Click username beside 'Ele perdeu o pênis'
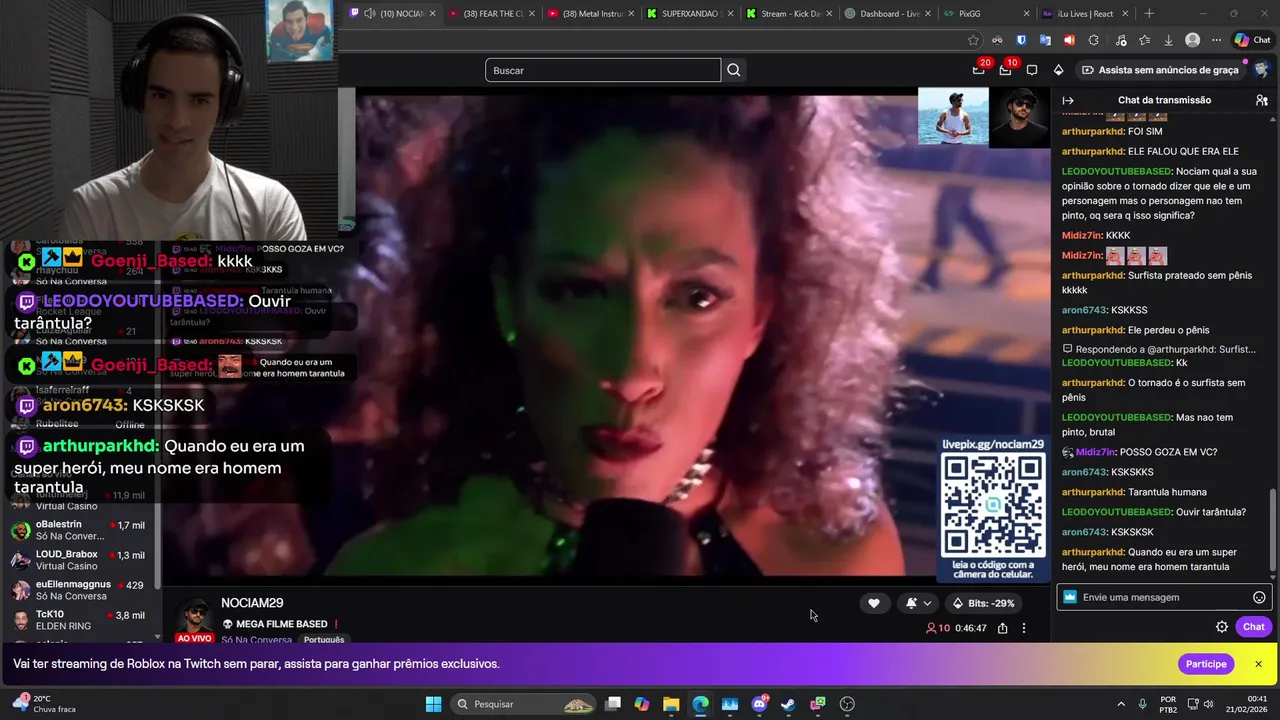This screenshot has width=1280, height=720. pos(1093,330)
